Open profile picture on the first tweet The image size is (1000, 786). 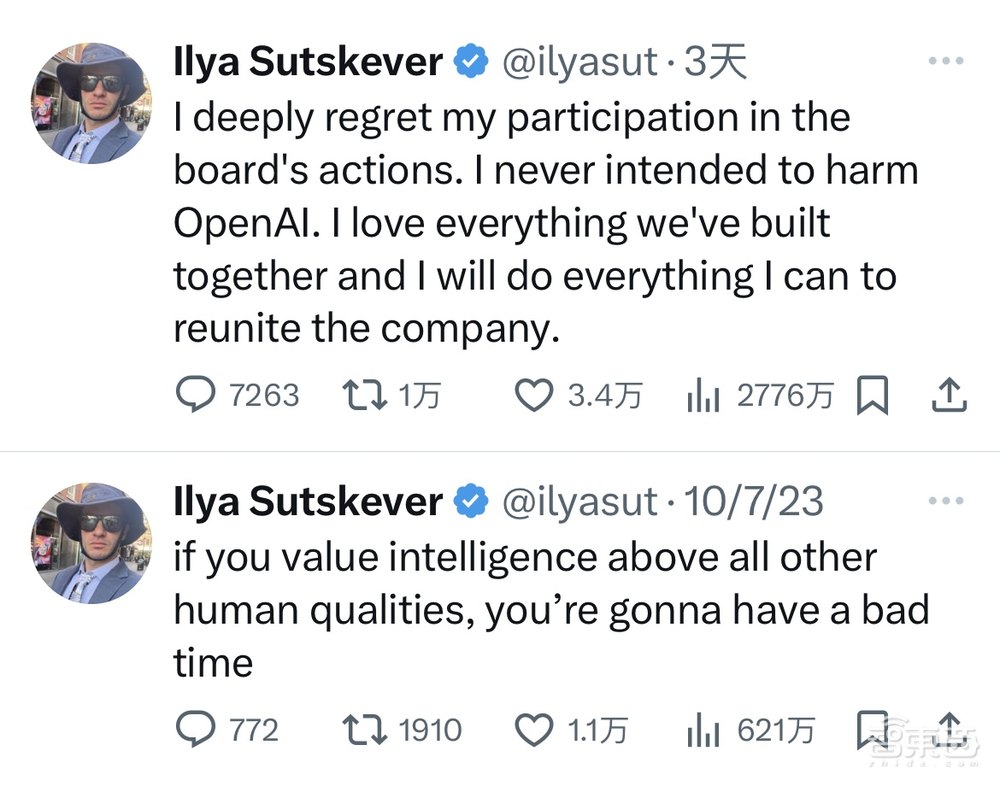(x=88, y=102)
